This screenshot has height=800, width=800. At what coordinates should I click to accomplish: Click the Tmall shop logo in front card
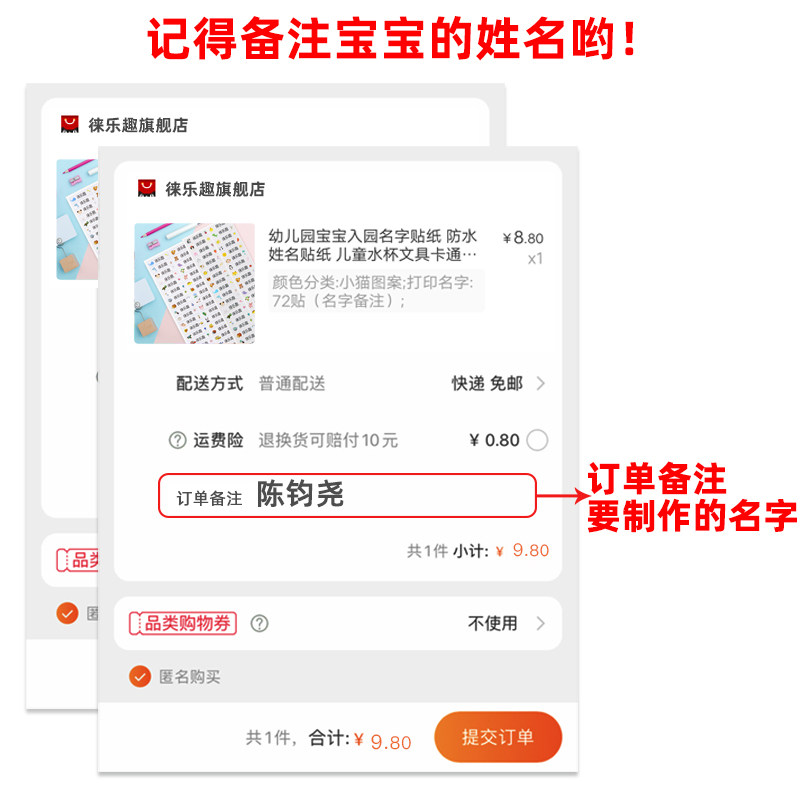click(147, 188)
